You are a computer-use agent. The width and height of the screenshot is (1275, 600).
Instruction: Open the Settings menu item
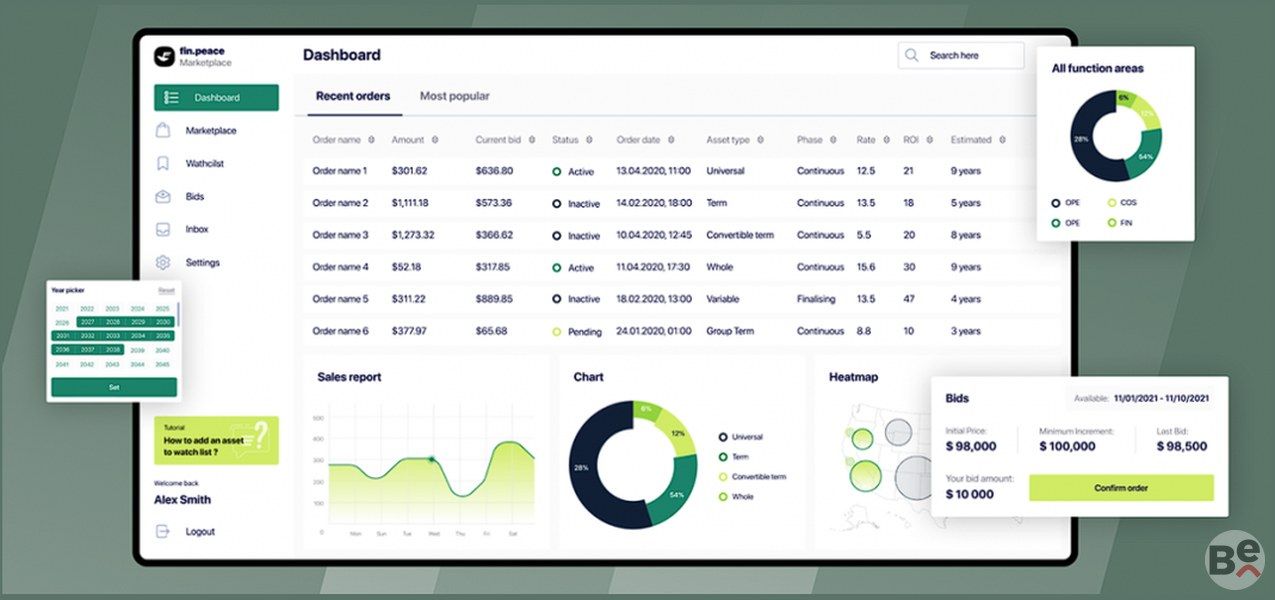203,263
